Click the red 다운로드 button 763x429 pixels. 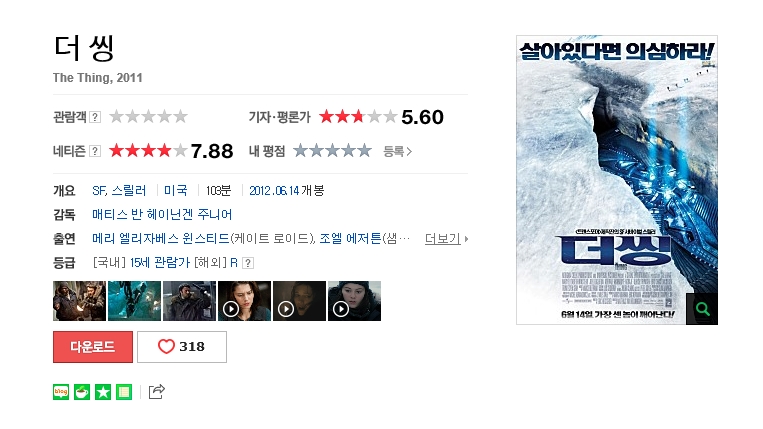tap(93, 347)
